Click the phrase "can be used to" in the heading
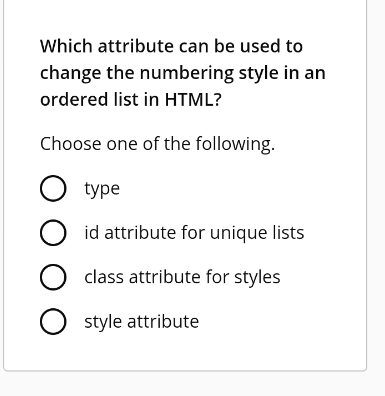The height and width of the screenshot is (396, 385). click(x=241, y=46)
